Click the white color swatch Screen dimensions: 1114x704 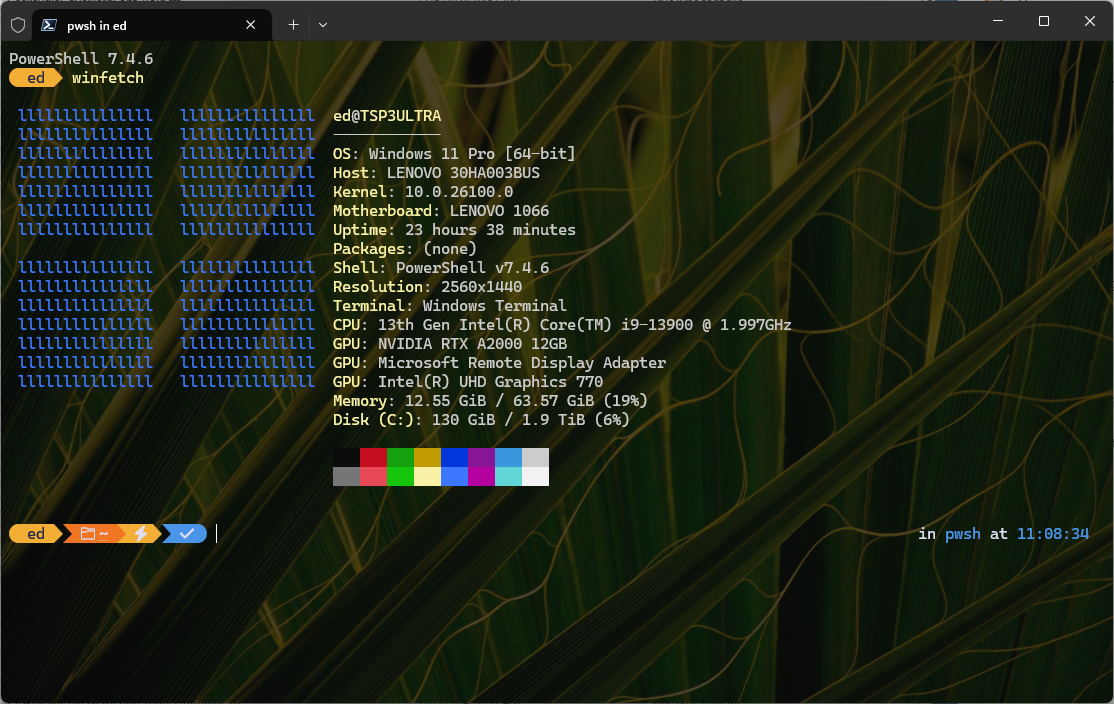tap(535, 476)
